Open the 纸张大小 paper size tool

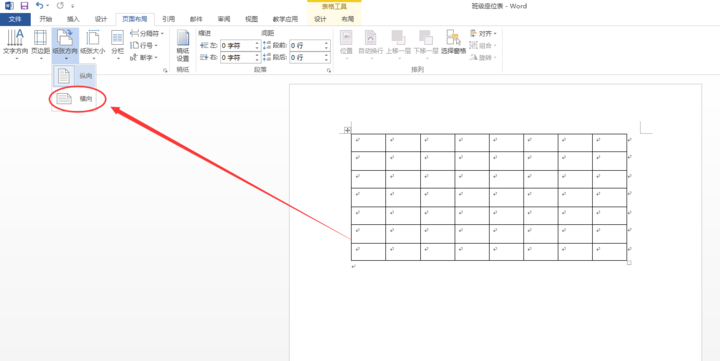click(93, 45)
